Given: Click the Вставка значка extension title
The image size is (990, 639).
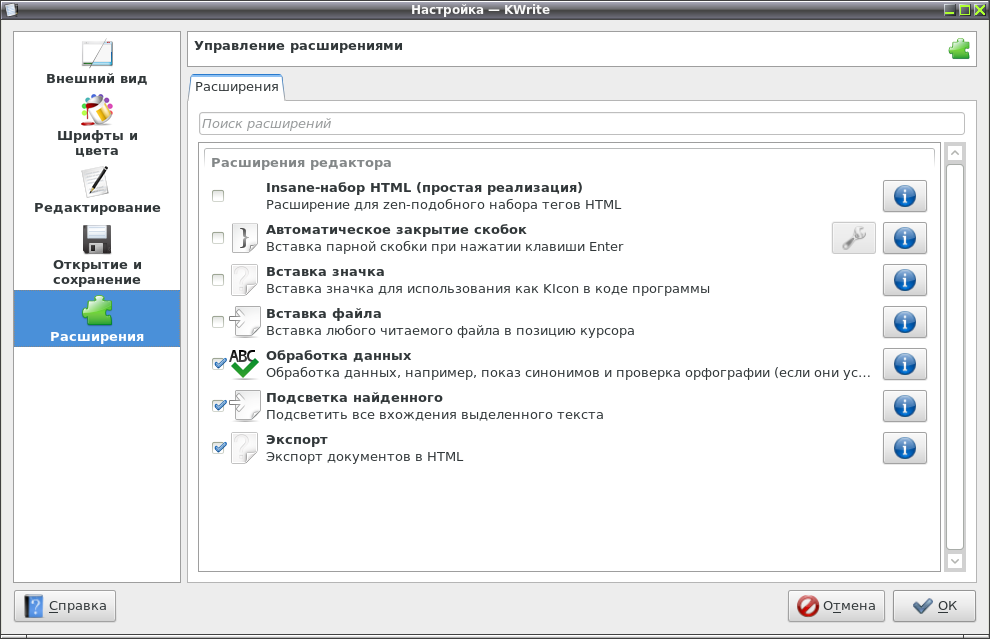Looking at the screenshot, I should coord(325,272).
